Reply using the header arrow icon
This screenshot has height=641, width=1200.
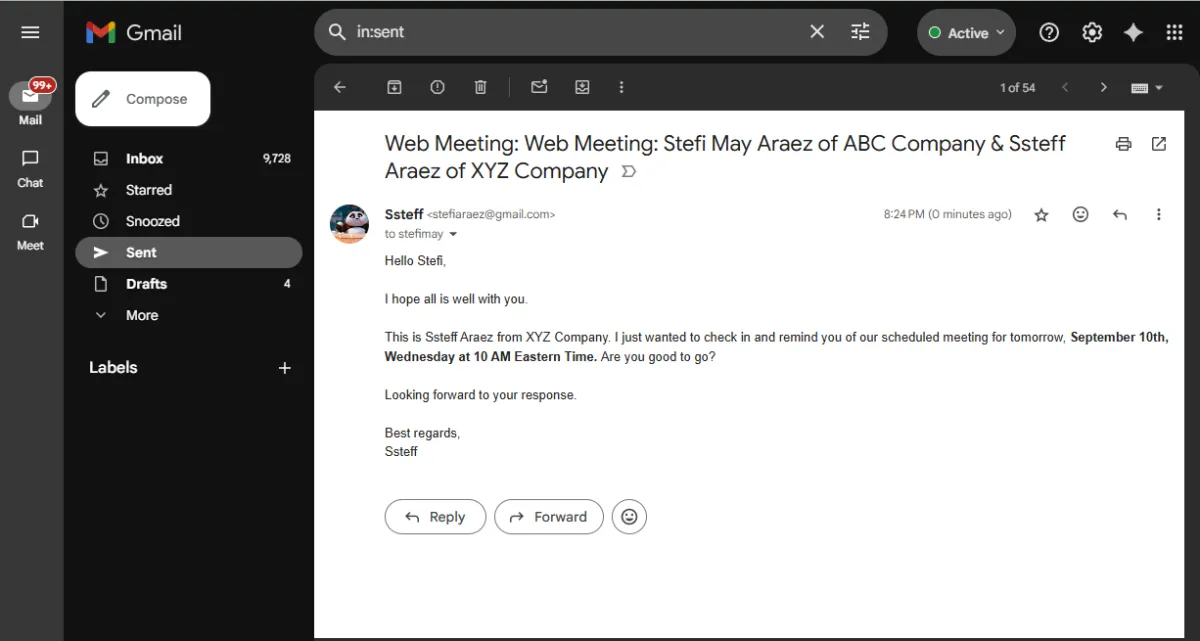point(1120,214)
